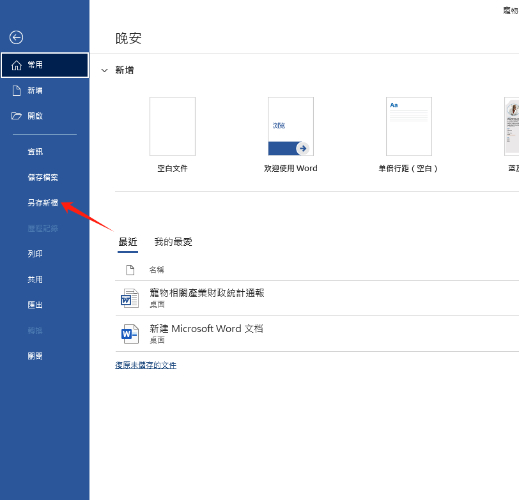
Task: Choose 儲存檔案 in the sidebar
Action: pyautogui.click(x=43, y=177)
